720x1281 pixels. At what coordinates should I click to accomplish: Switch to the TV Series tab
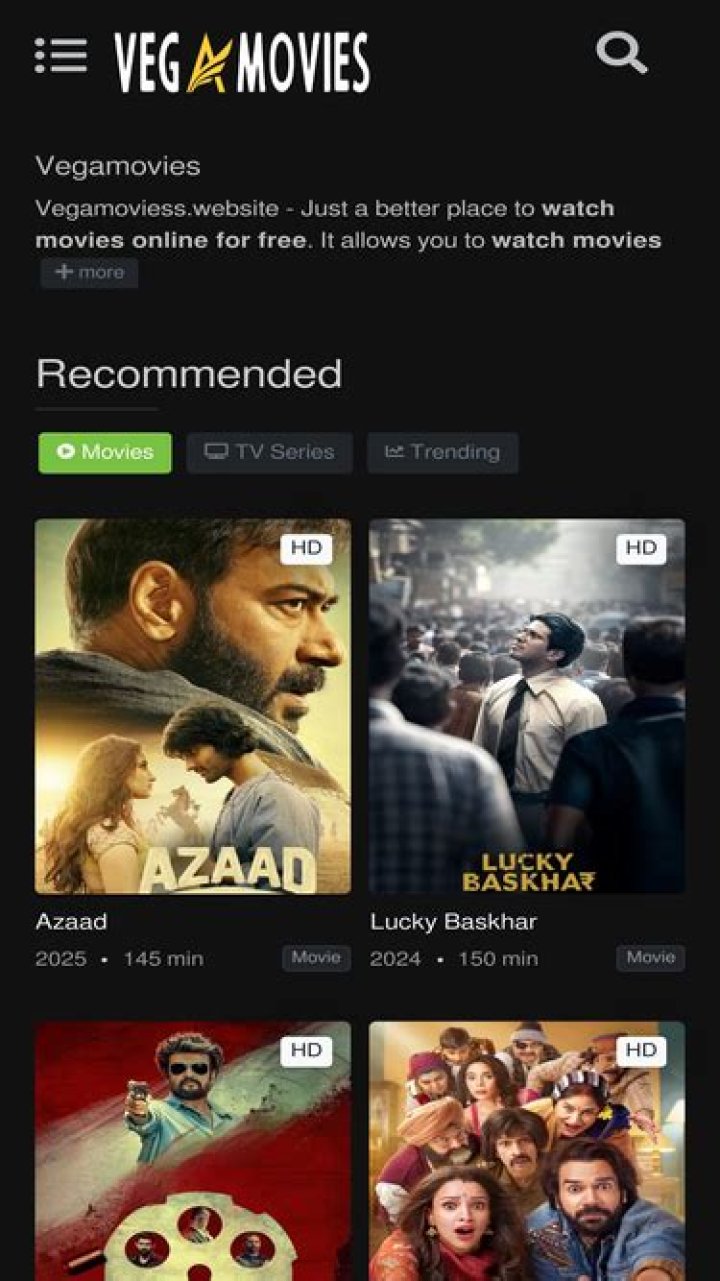pyautogui.click(x=268, y=452)
